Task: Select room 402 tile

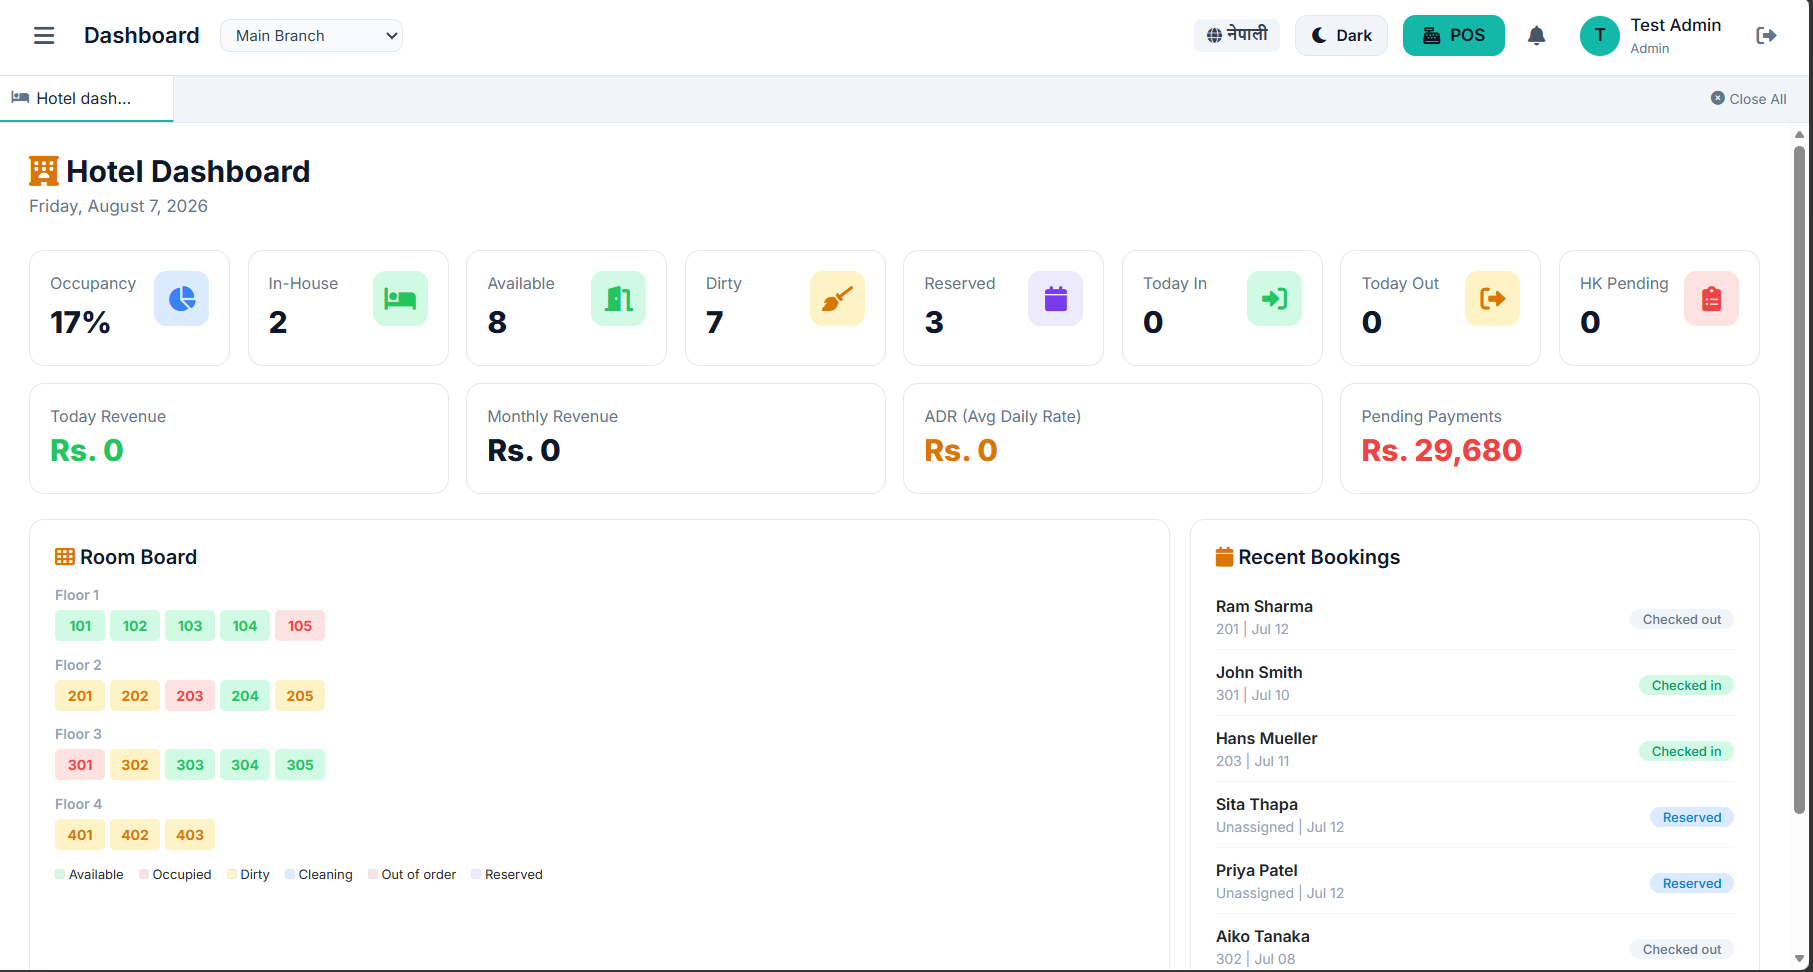Action: click(135, 835)
